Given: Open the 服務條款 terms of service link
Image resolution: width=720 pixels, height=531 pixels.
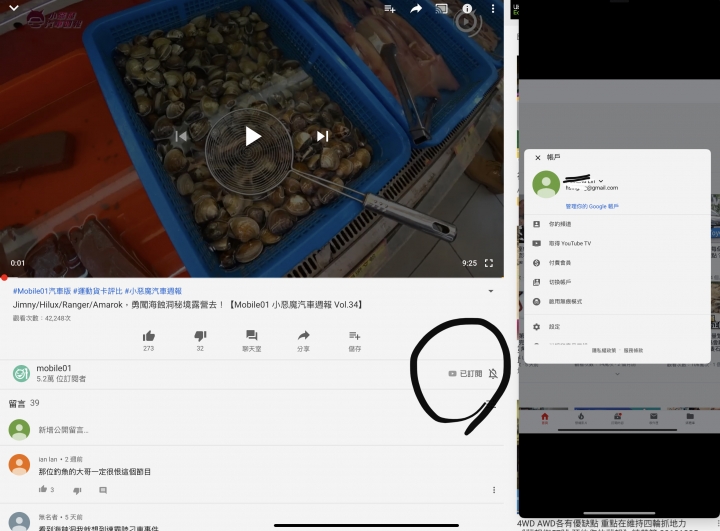Looking at the screenshot, I should point(633,350).
